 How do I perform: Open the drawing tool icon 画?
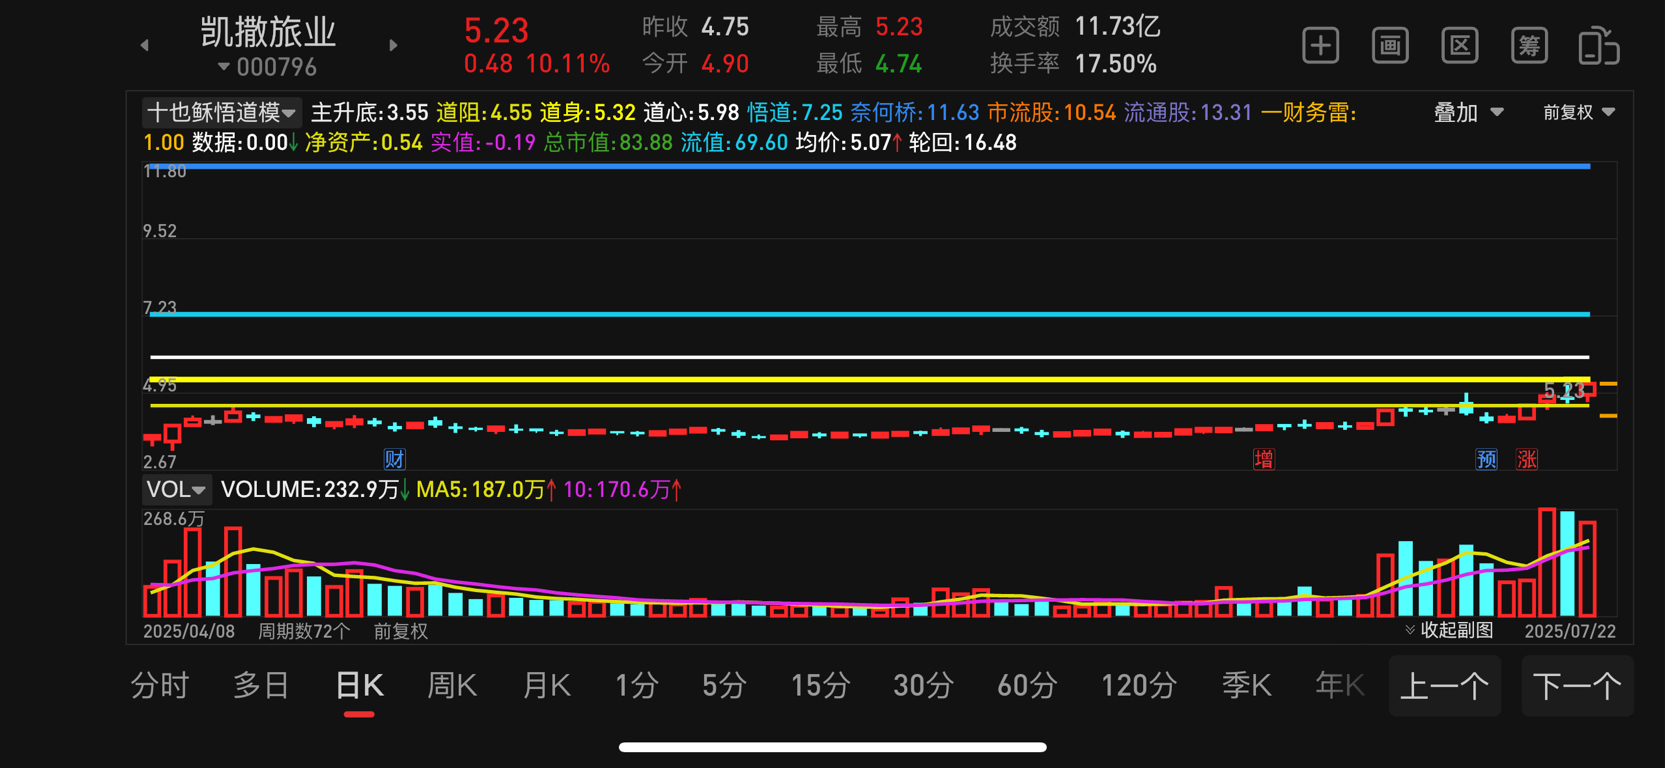click(x=1390, y=46)
